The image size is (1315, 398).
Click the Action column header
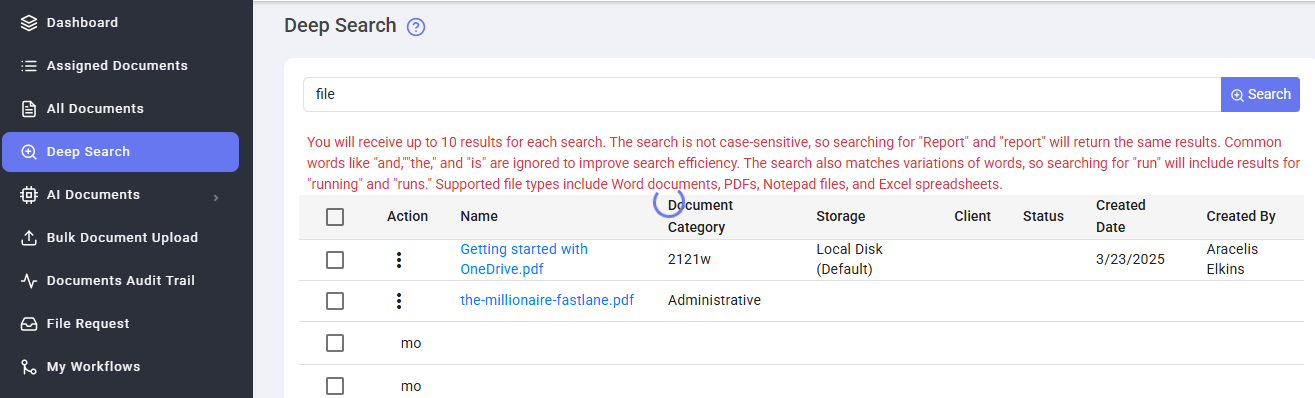[x=407, y=216]
